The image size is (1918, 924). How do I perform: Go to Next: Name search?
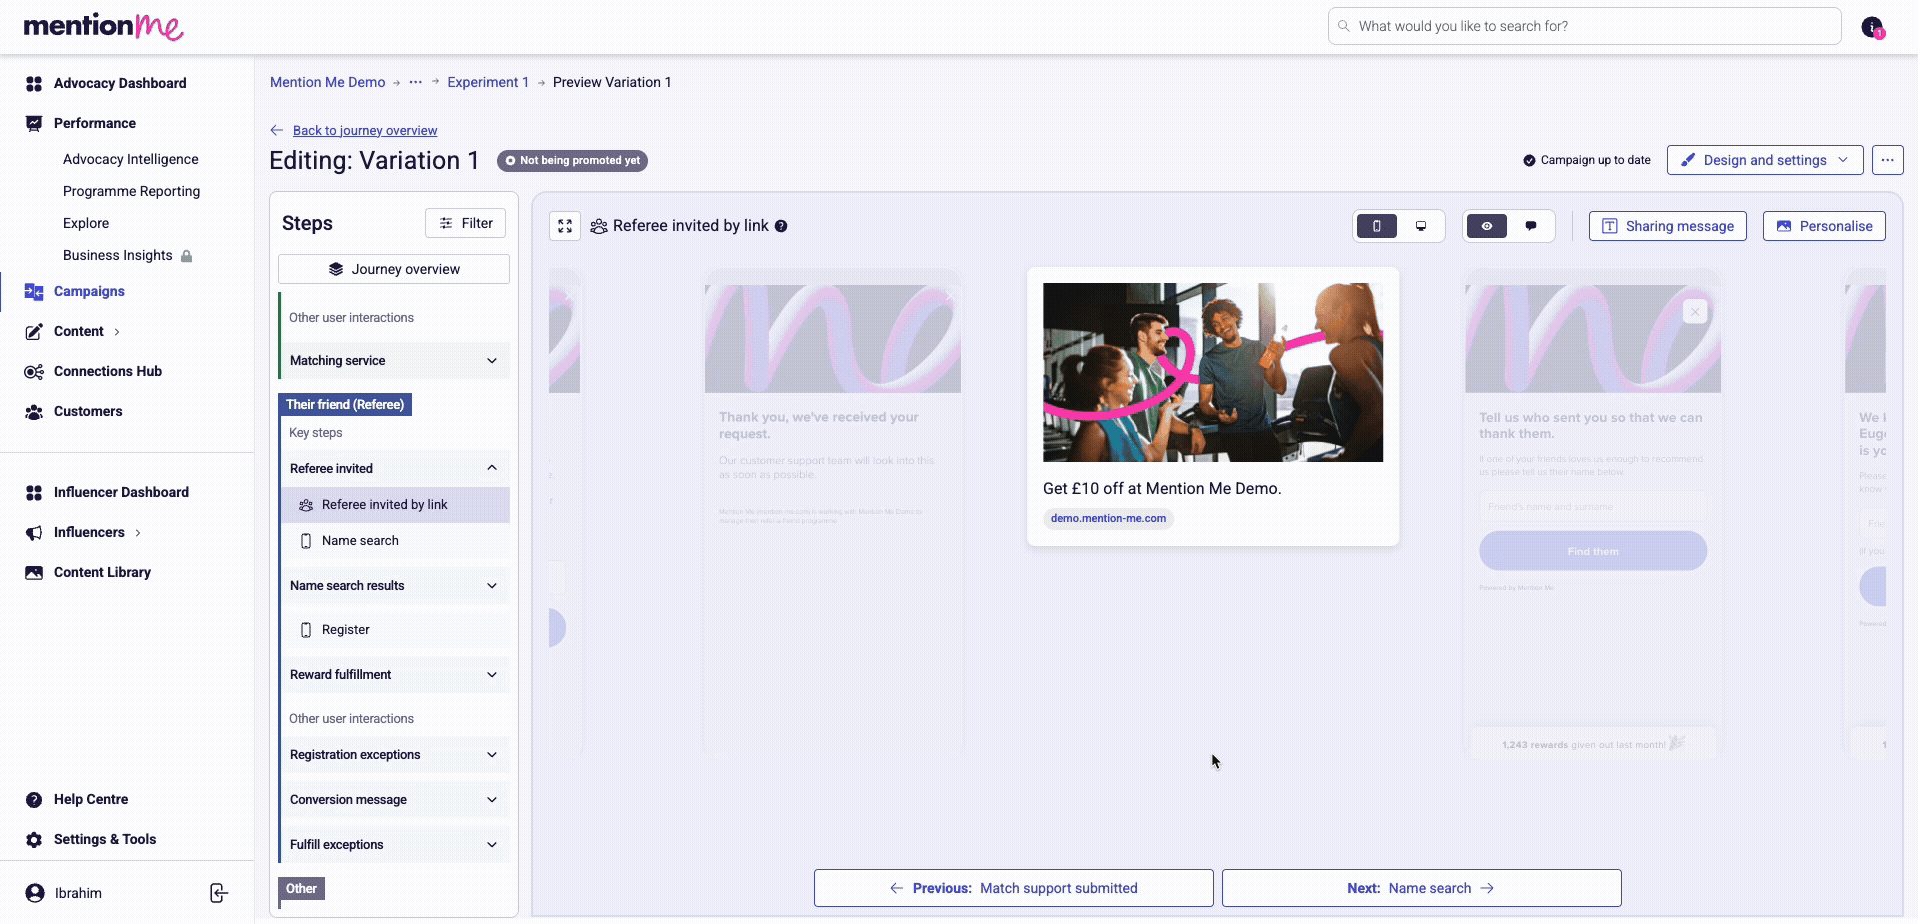1421,888
